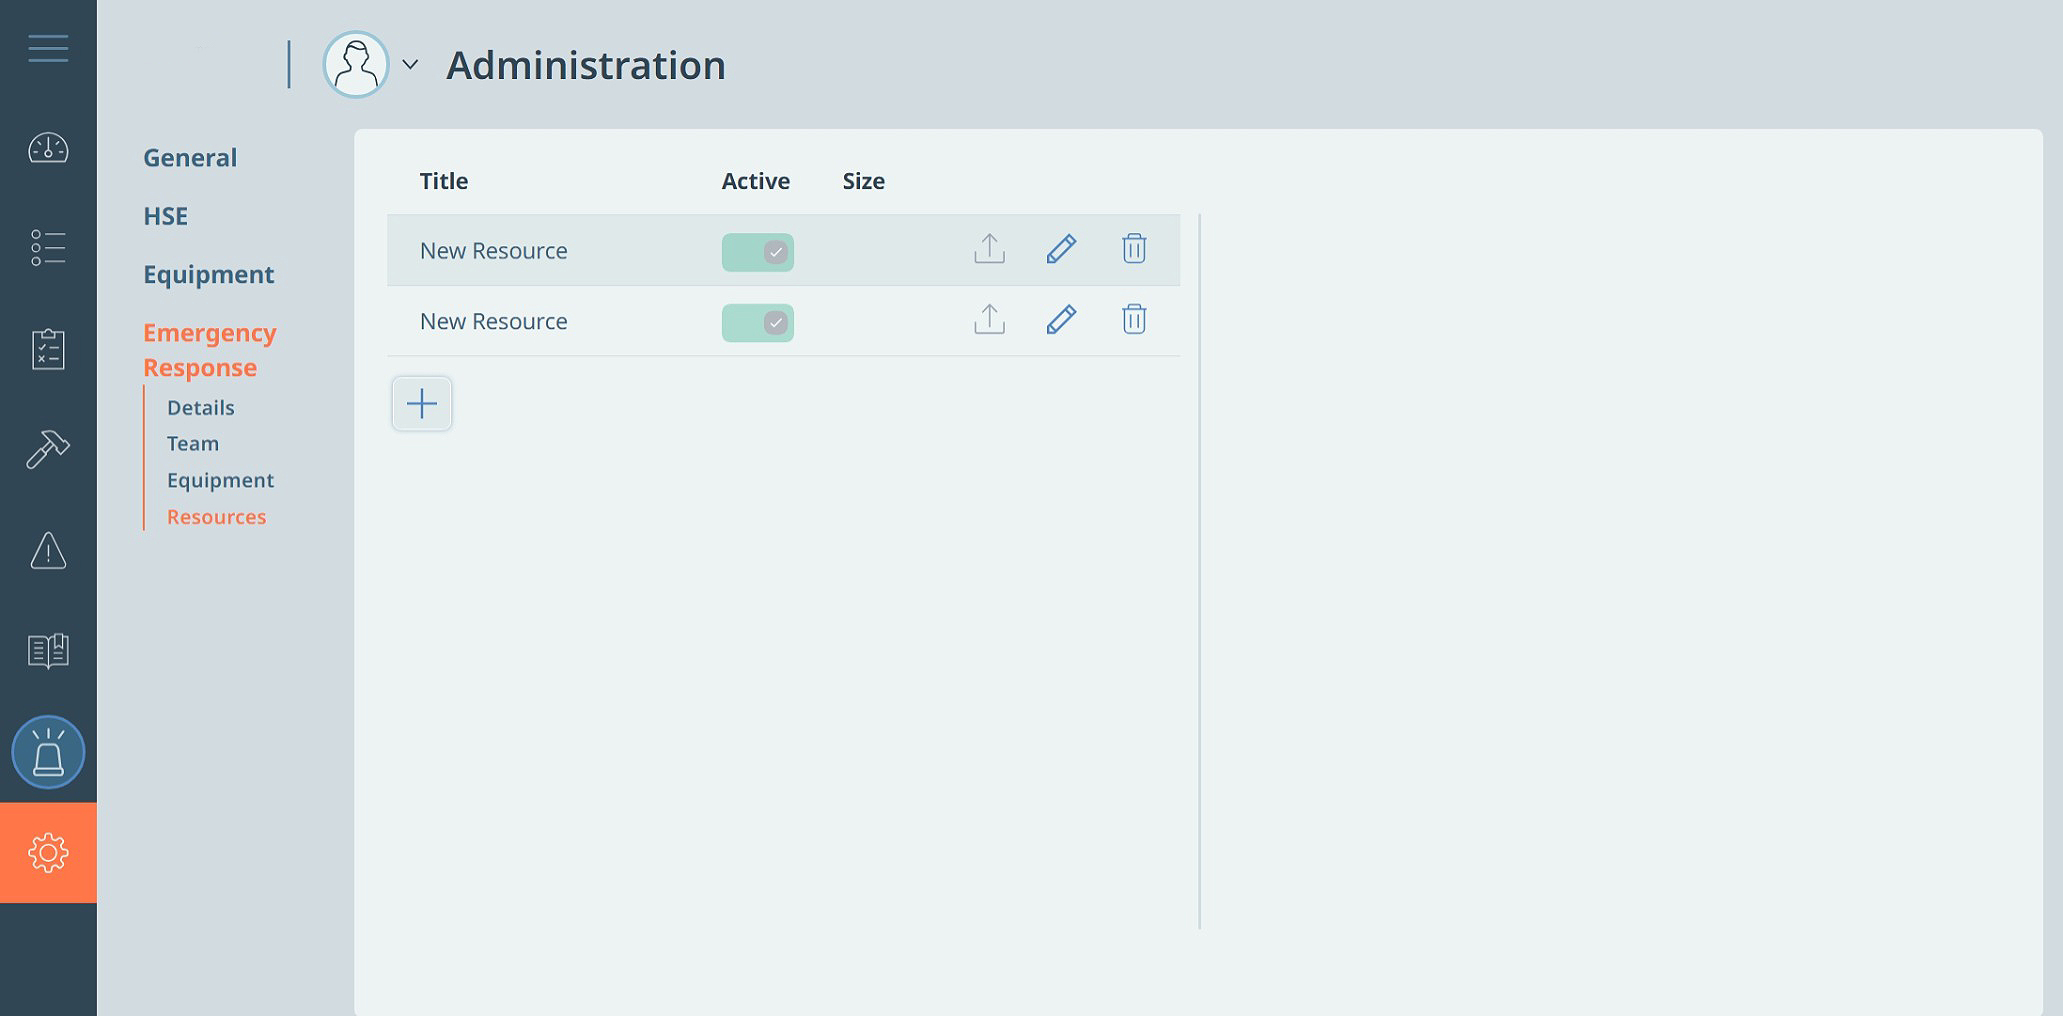Click the Title column header
The width and height of the screenshot is (2063, 1016).
(x=444, y=181)
